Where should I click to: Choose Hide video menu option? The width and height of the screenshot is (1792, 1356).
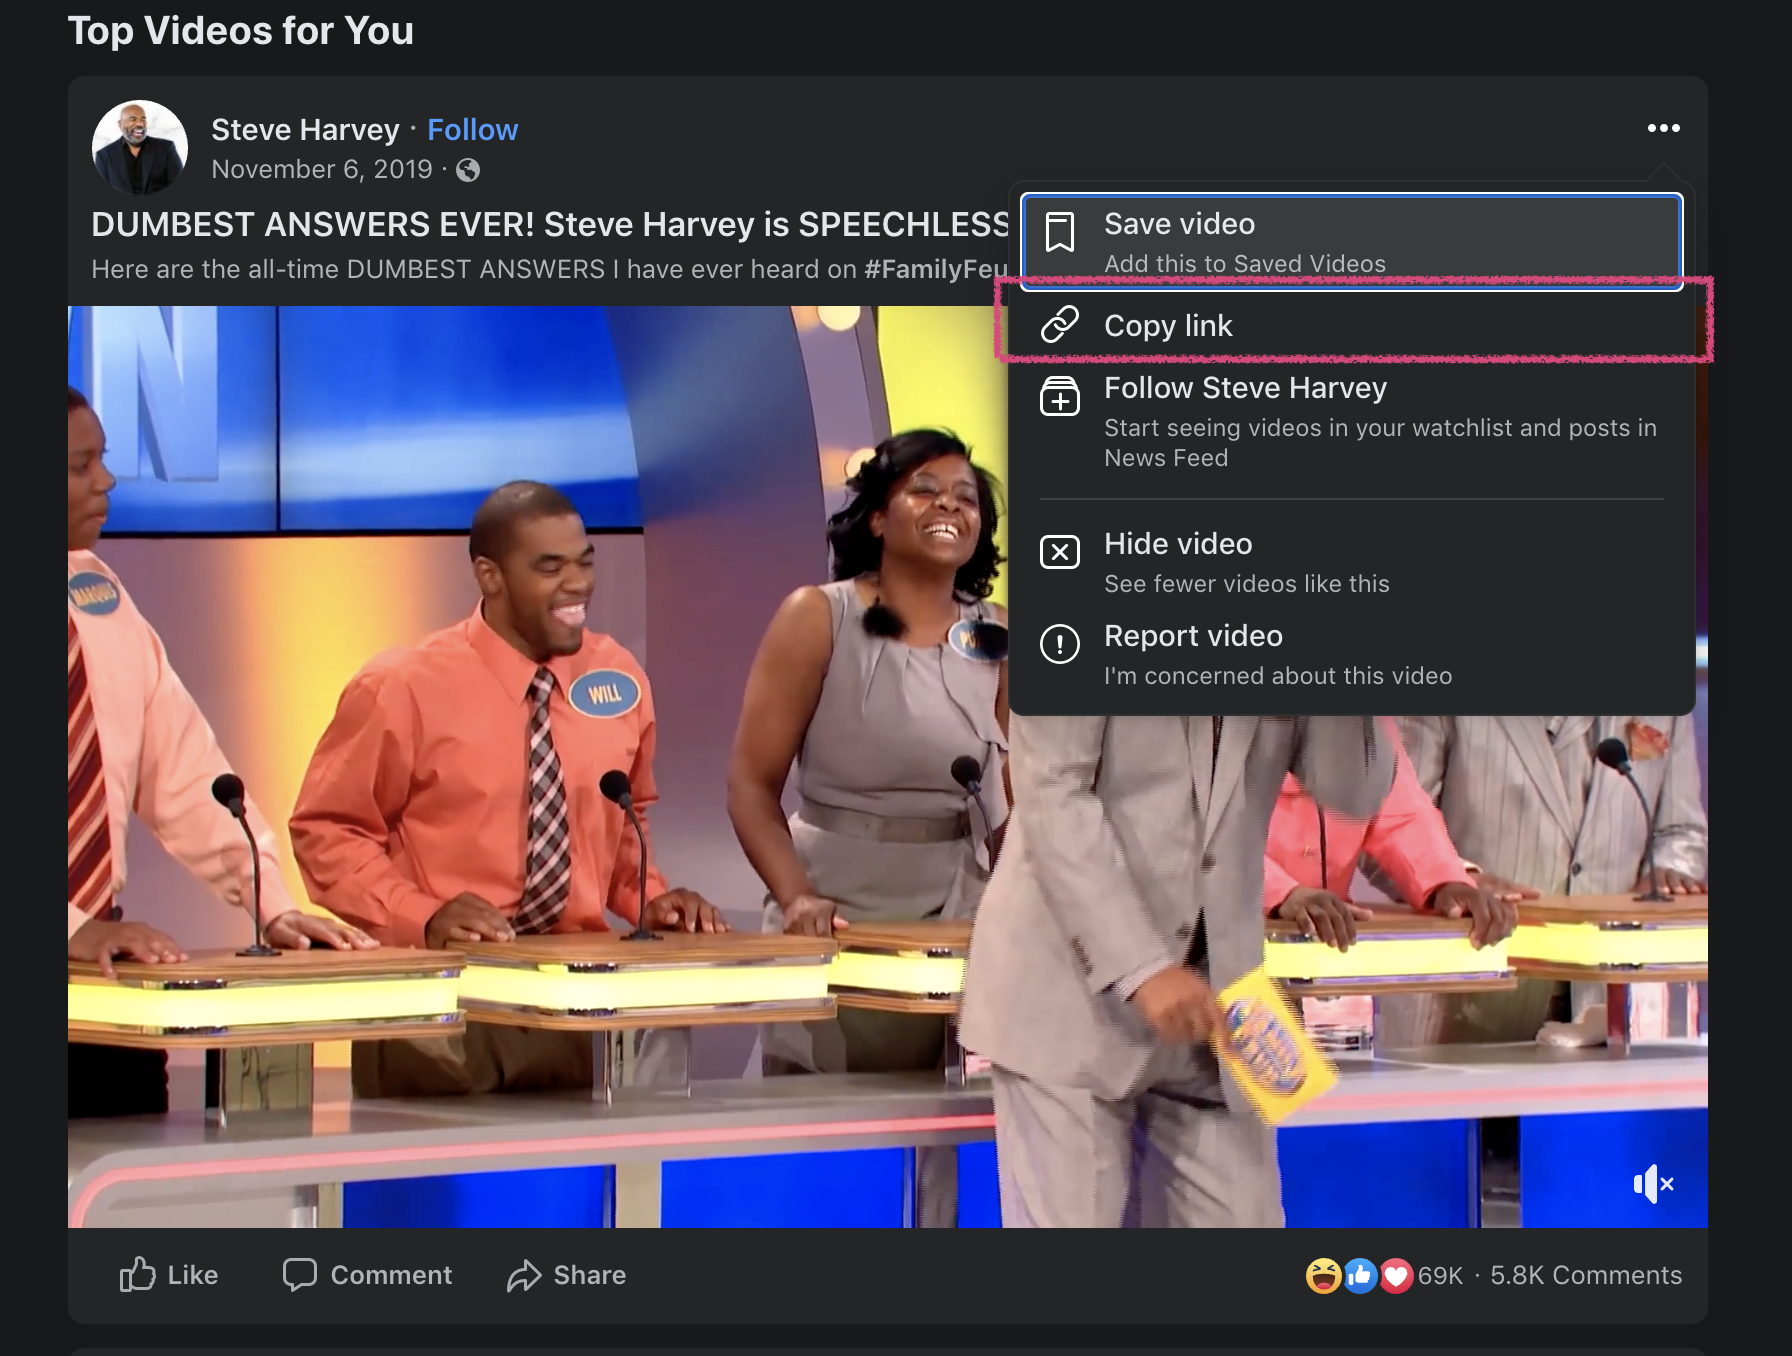click(x=1178, y=544)
